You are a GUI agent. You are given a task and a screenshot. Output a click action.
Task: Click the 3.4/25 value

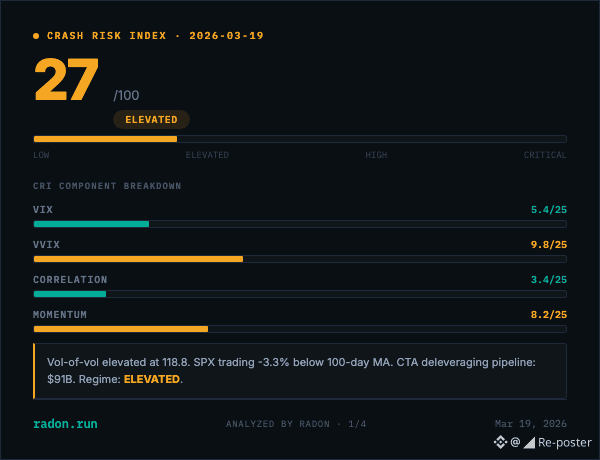coord(549,280)
